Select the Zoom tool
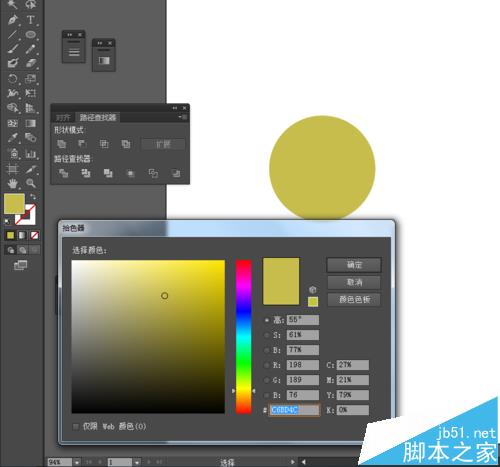 (x=31, y=183)
